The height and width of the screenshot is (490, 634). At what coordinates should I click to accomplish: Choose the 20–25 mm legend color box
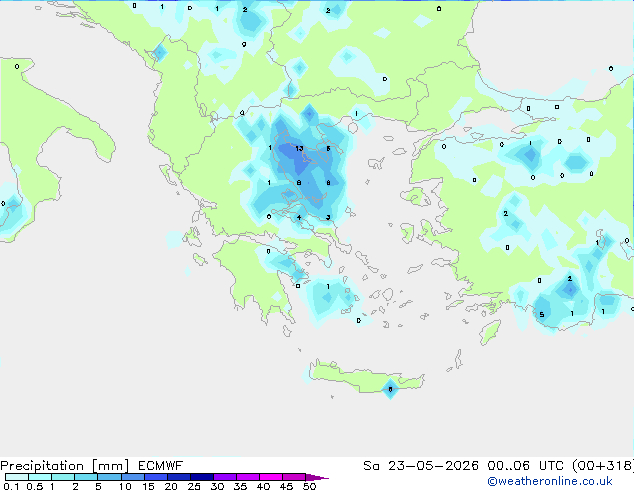tap(179, 477)
